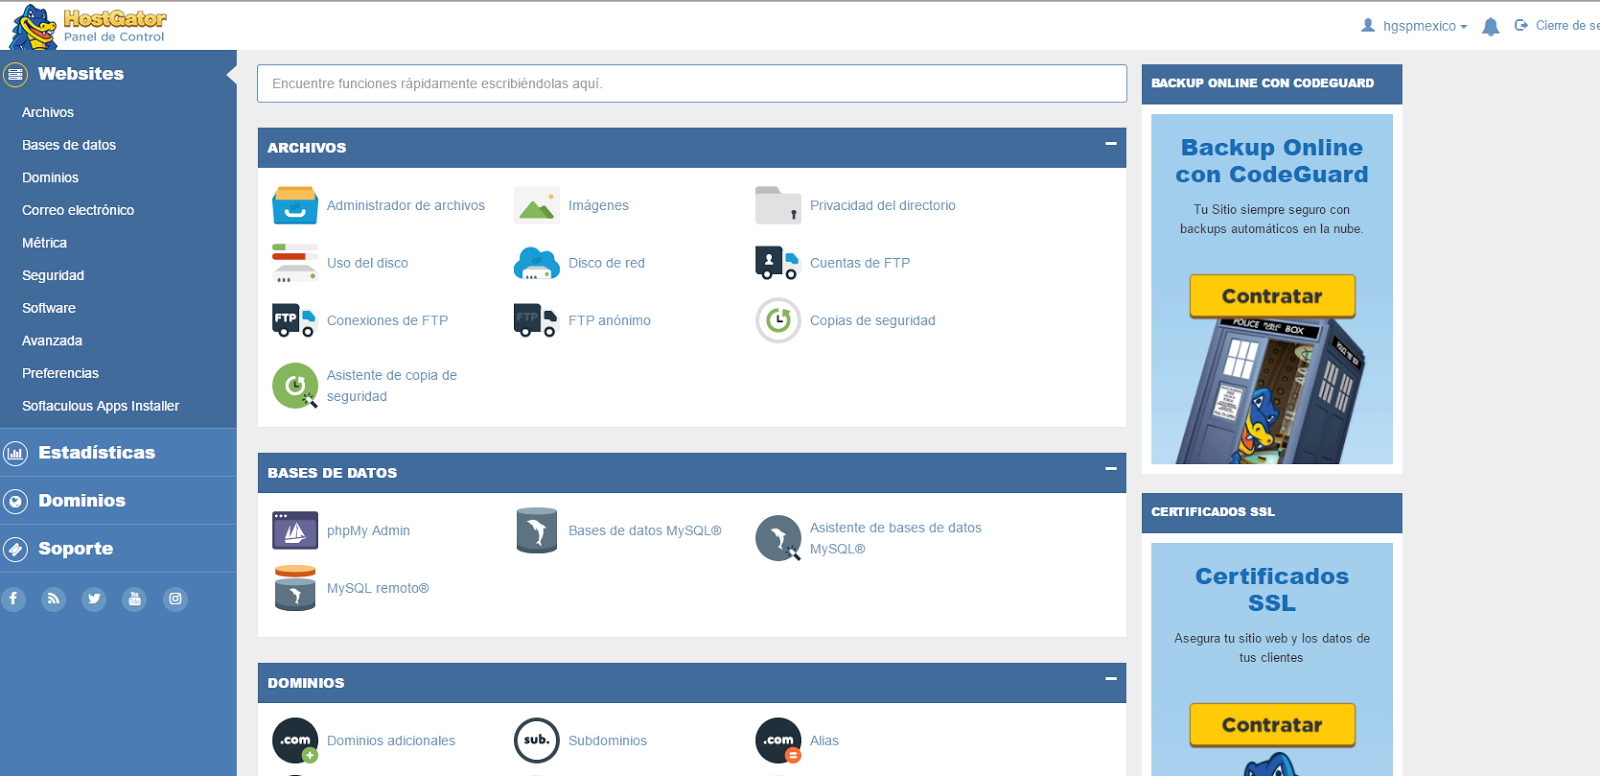1600x776 pixels.
Task: Click the RSS feed icon
Action: click(53, 599)
